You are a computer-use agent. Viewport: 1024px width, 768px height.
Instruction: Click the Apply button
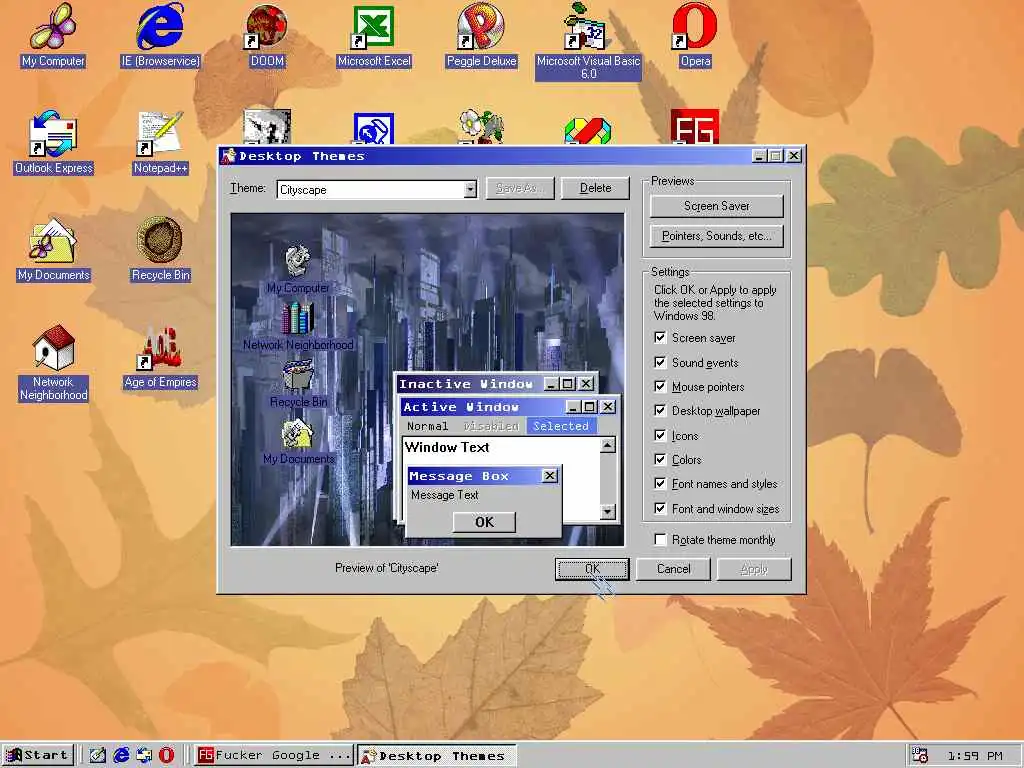coord(754,569)
